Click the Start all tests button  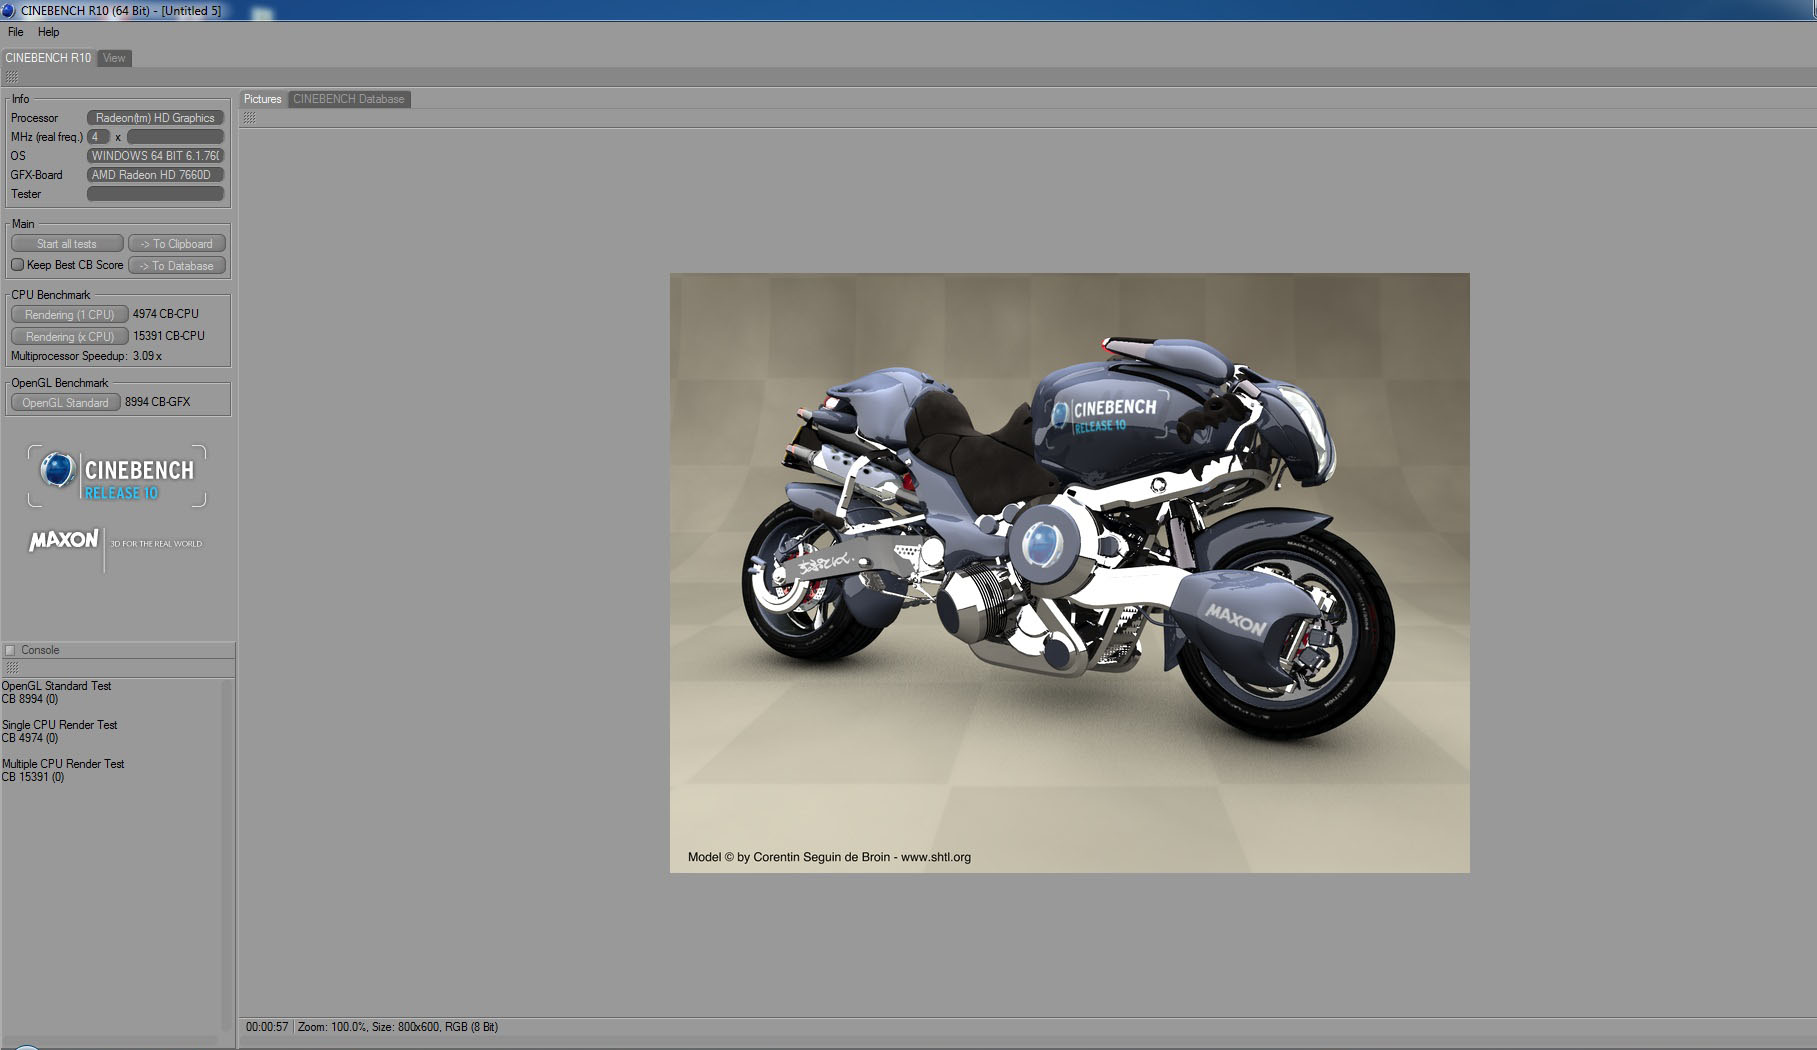(67, 244)
